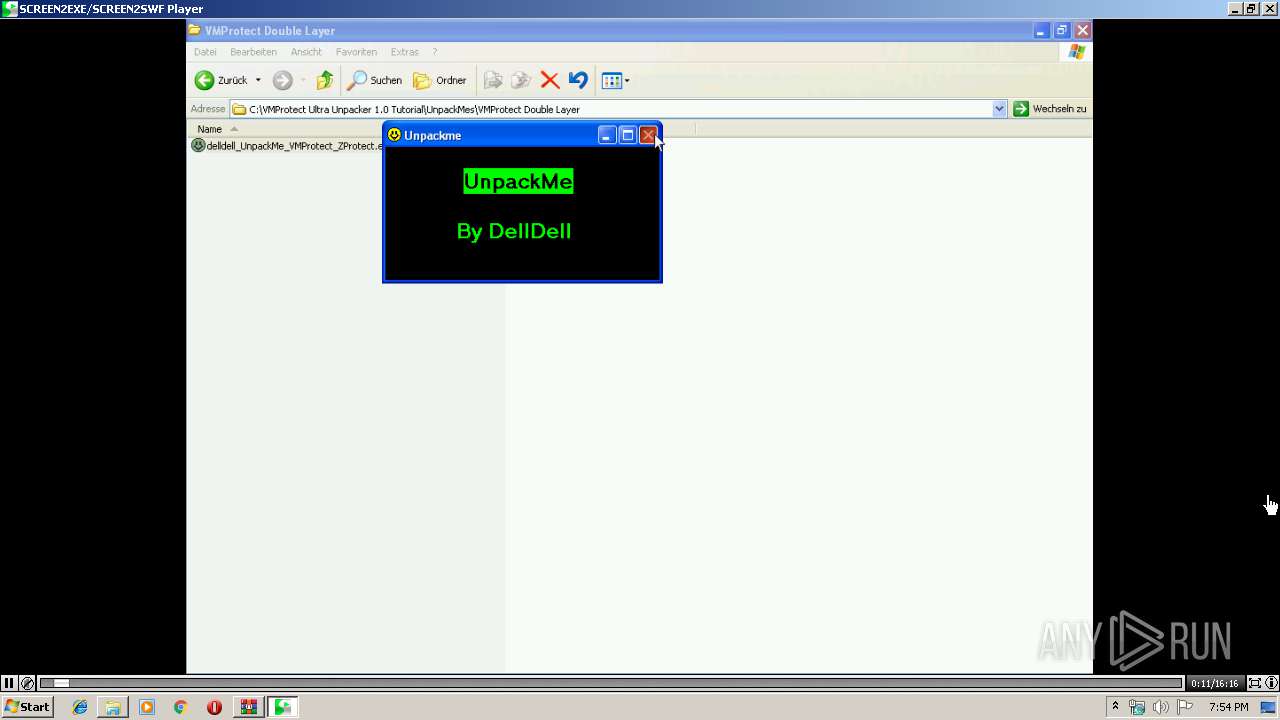Go up one folder level
The height and width of the screenshot is (720, 1280).
[x=325, y=80]
